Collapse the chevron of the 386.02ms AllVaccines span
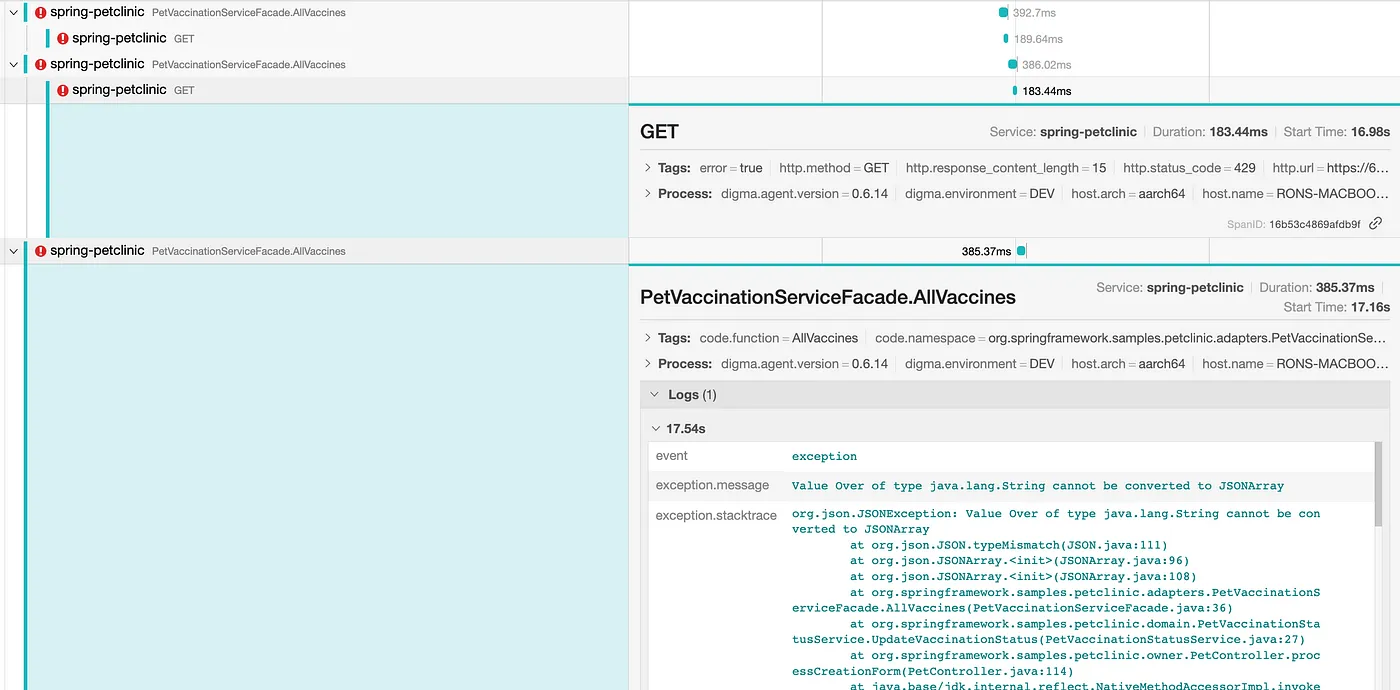Image resolution: width=1400 pixels, height=690 pixels. [14, 64]
